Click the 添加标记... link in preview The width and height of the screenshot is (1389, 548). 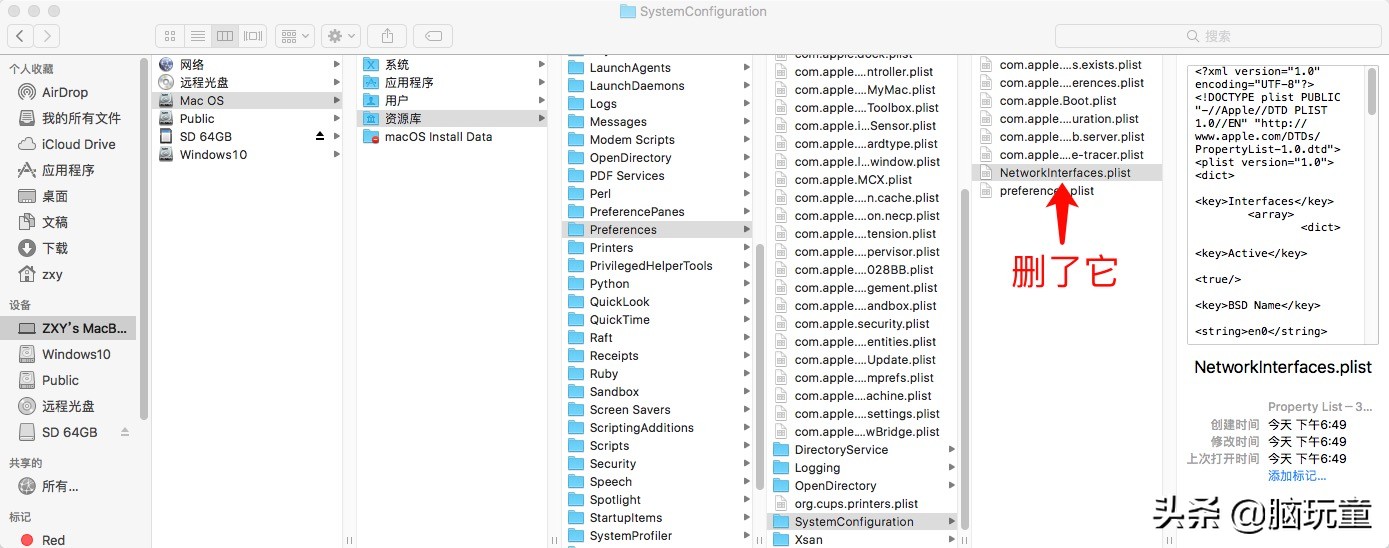1297,476
